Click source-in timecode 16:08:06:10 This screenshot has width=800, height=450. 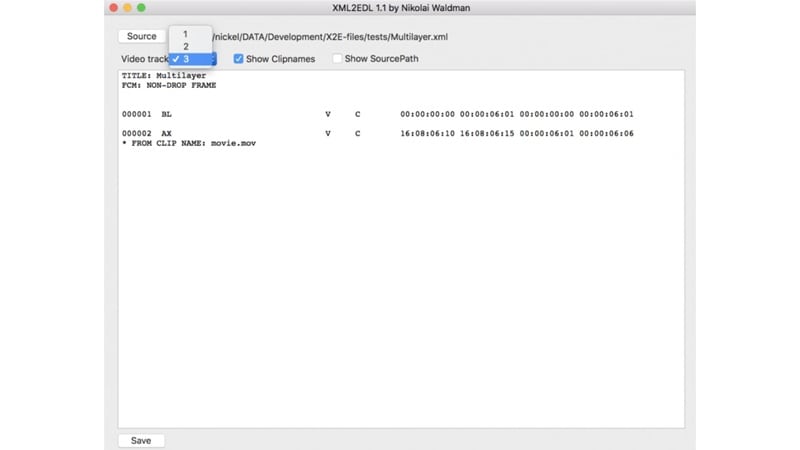[427, 134]
